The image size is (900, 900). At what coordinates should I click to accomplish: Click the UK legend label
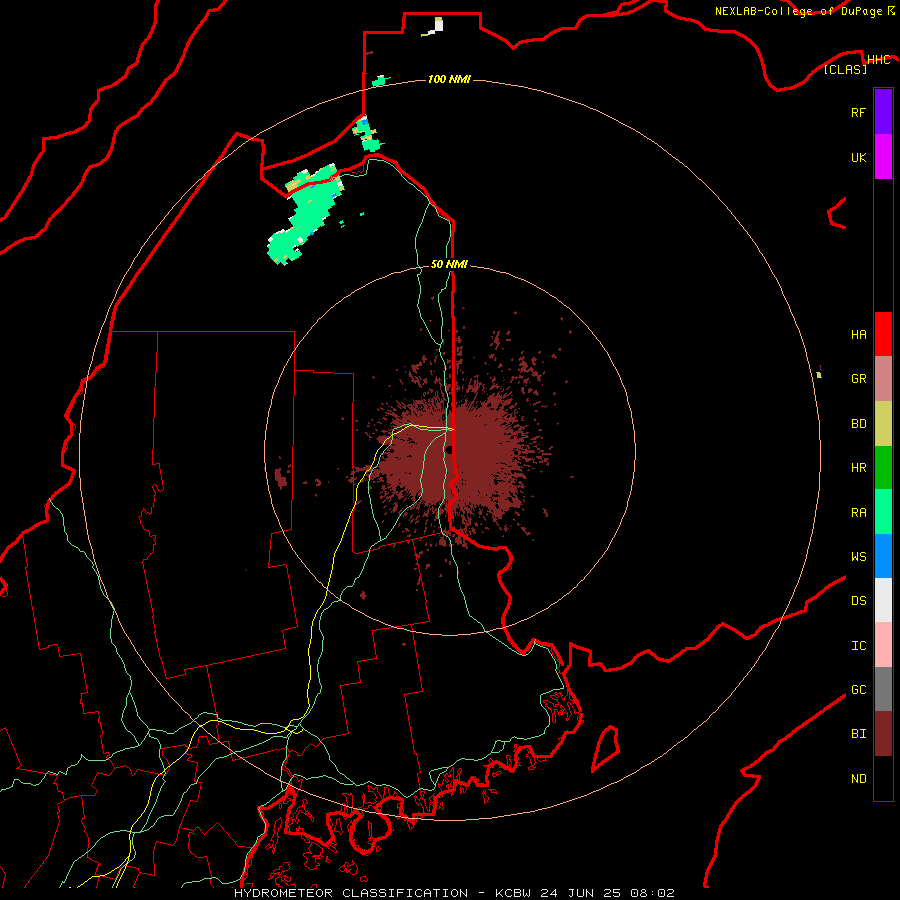(858, 157)
